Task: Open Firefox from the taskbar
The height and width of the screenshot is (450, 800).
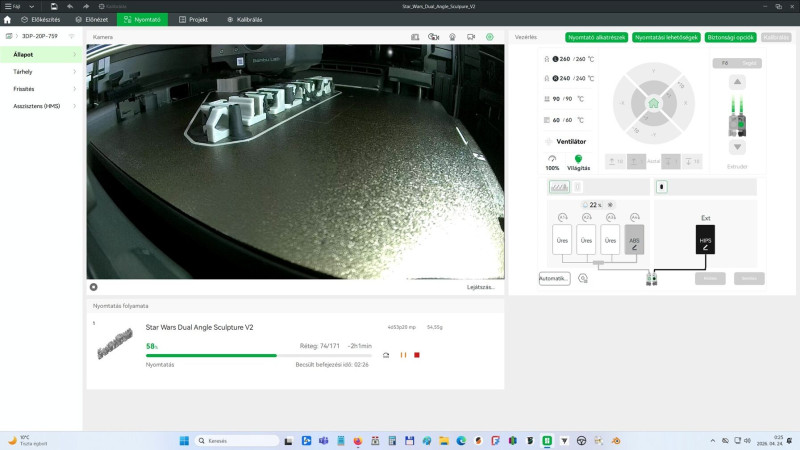Action: pos(358,441)
